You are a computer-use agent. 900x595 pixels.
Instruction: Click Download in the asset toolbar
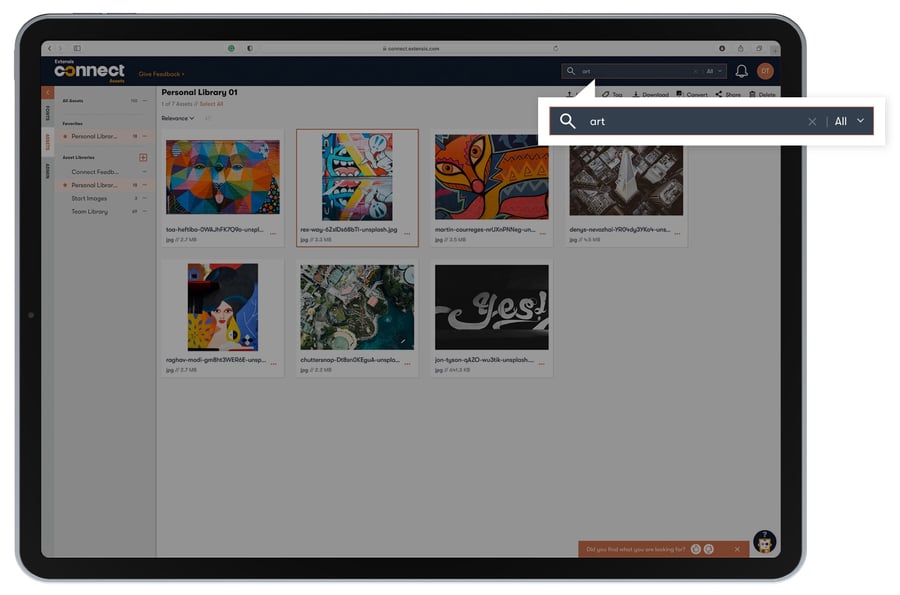click(650, 95)
